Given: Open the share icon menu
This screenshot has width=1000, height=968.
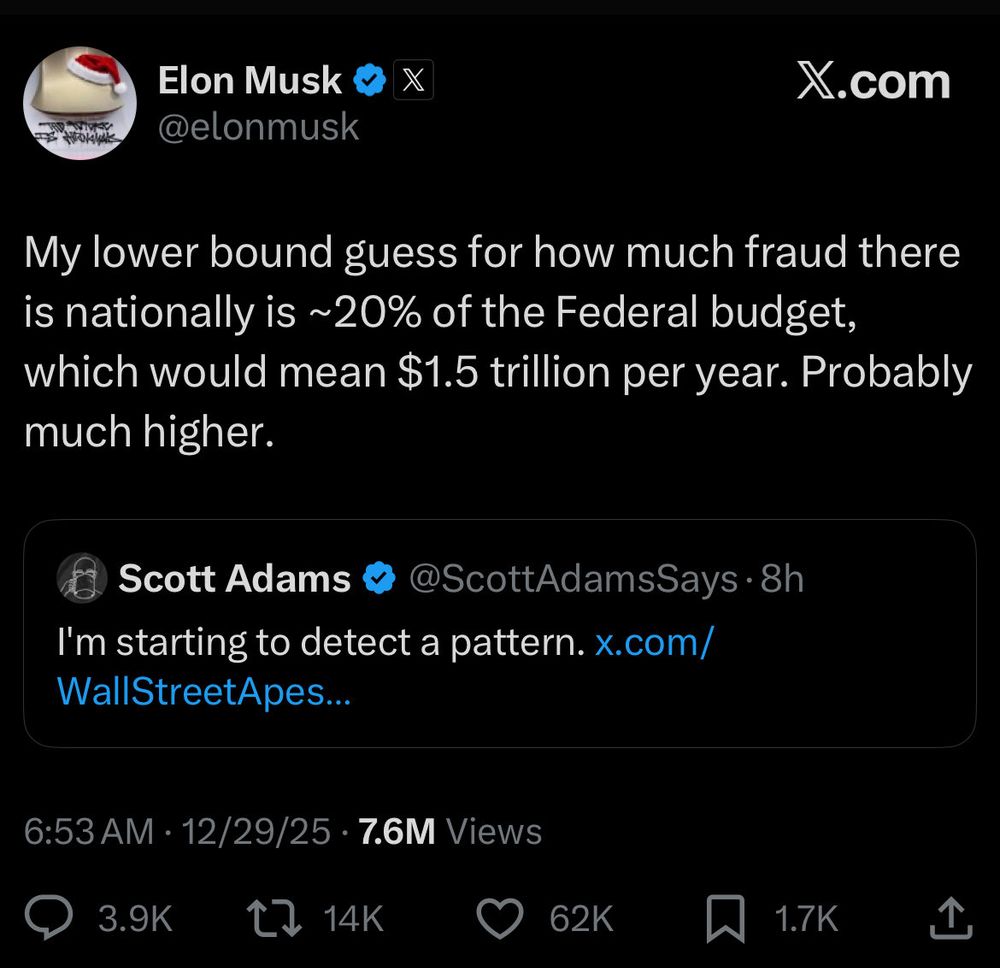Looking at the screenshot, I should 950,918.
